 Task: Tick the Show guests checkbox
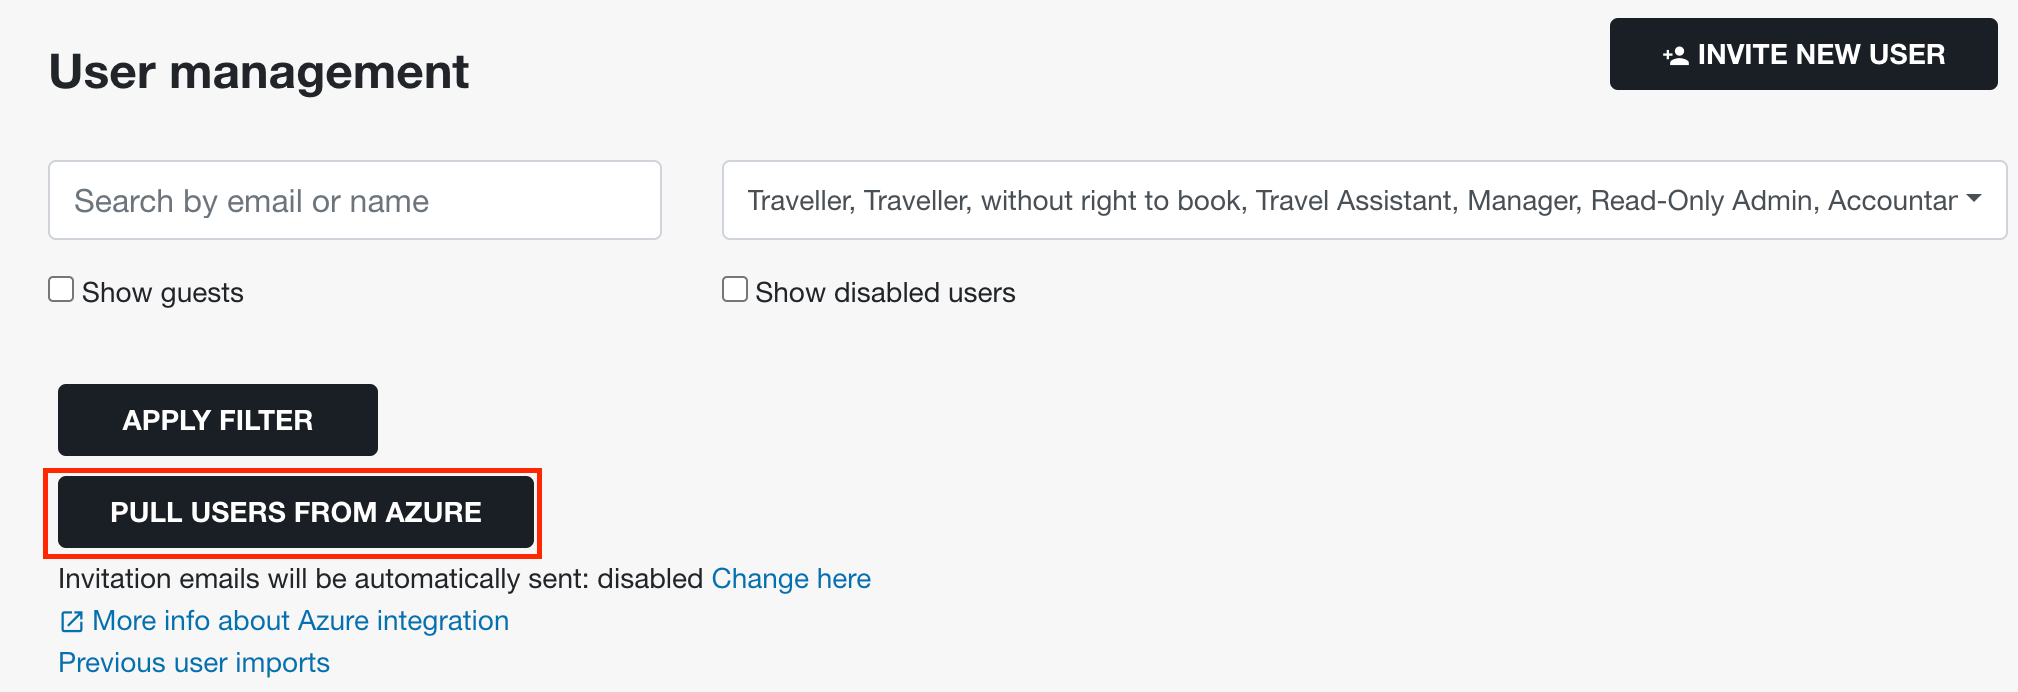(x=61, y=290)
